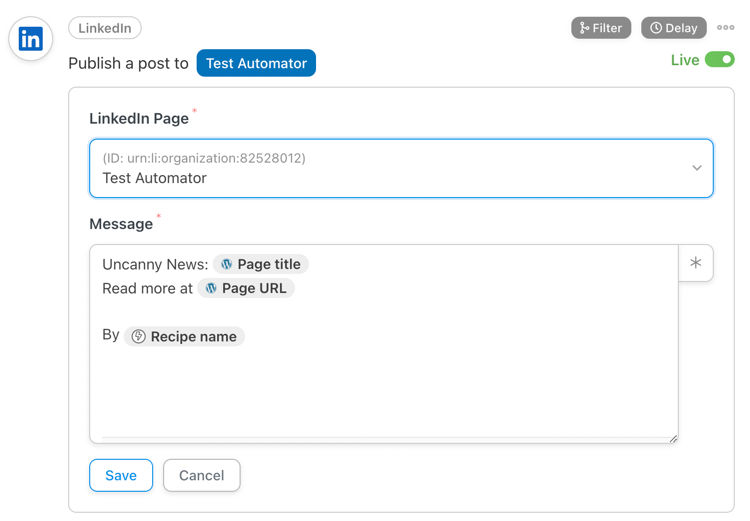
Task: Click the "Uncanny News:" text in message
Action: 155,265
